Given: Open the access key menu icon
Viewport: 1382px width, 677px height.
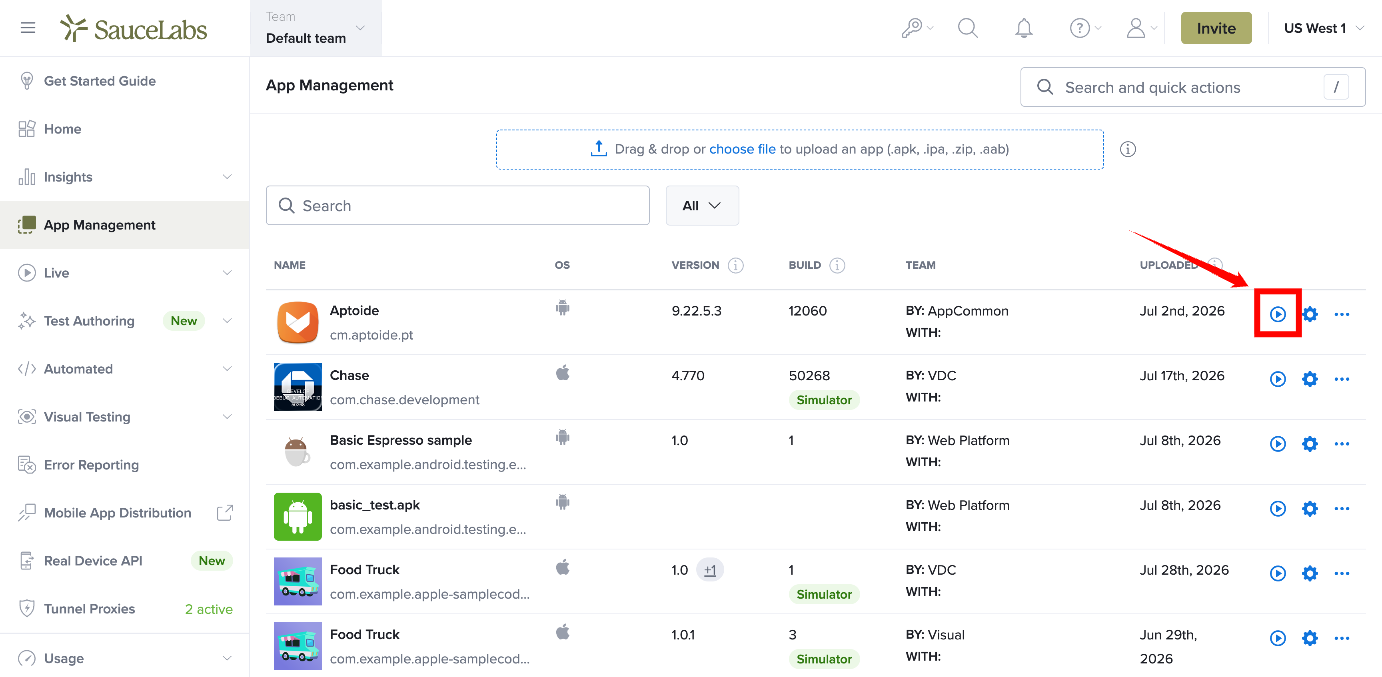Looking at the screenshot, I should (912, 28).
